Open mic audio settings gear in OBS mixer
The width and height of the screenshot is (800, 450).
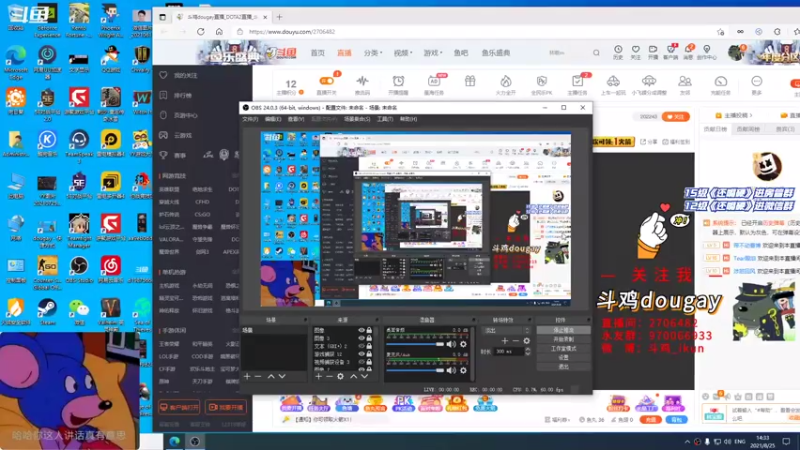pyautogui.click(x=463, y=370)
